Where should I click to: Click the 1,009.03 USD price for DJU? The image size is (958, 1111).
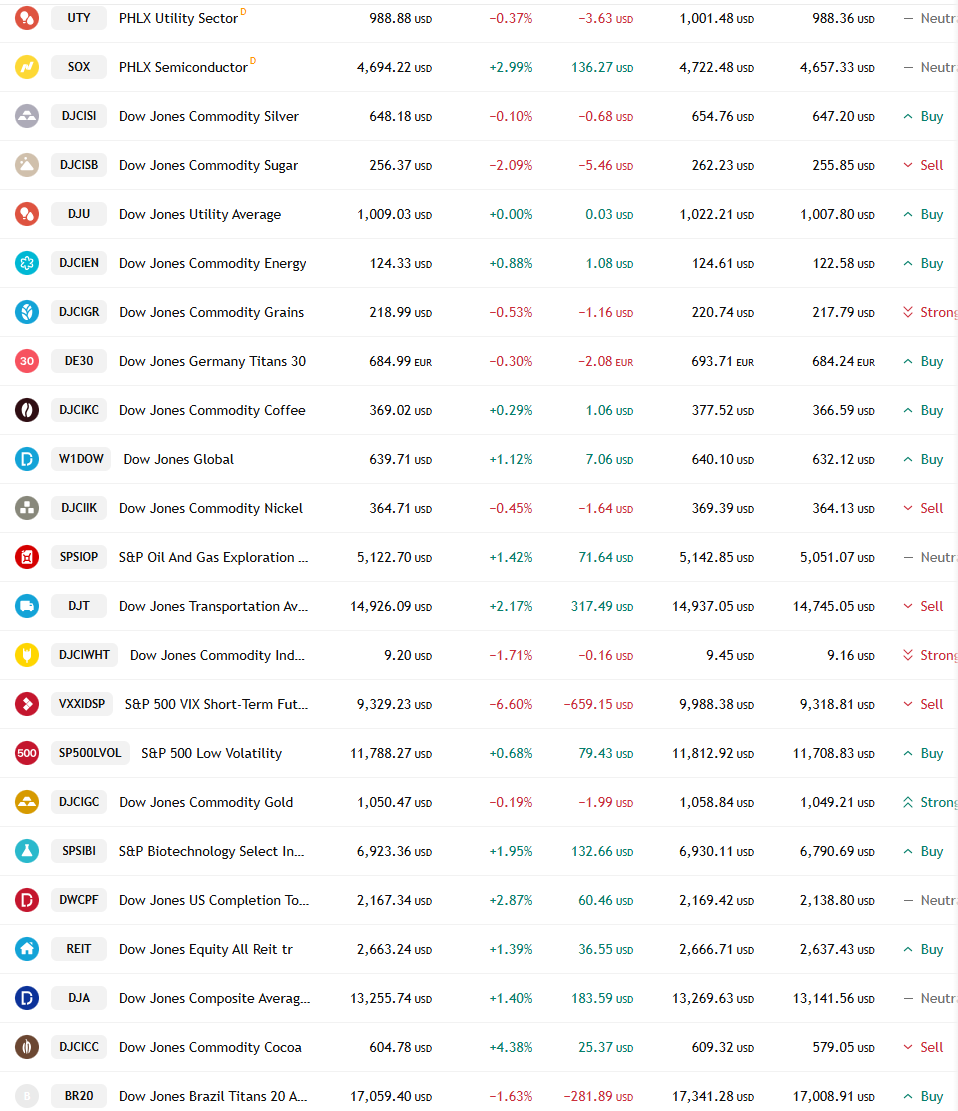[x=394, y=214]
